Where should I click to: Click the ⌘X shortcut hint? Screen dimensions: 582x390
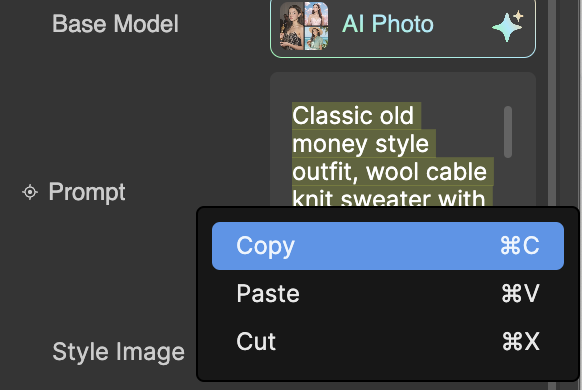(520, 341)
